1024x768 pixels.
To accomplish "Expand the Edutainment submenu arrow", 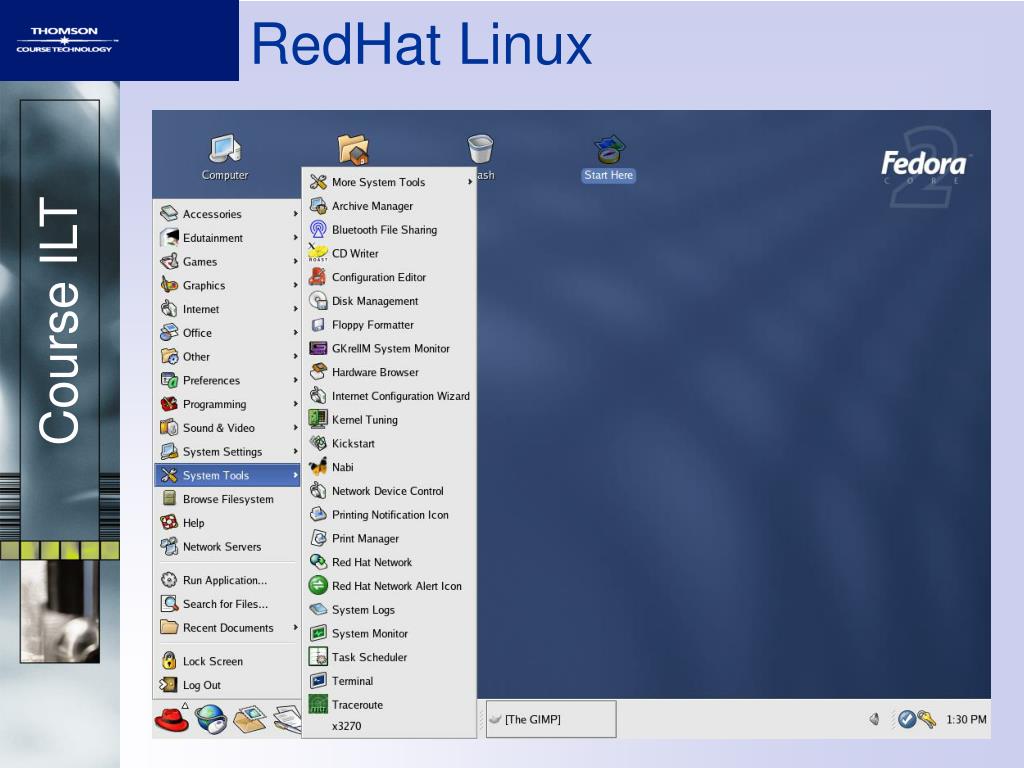I will click(x=295, y=238).
